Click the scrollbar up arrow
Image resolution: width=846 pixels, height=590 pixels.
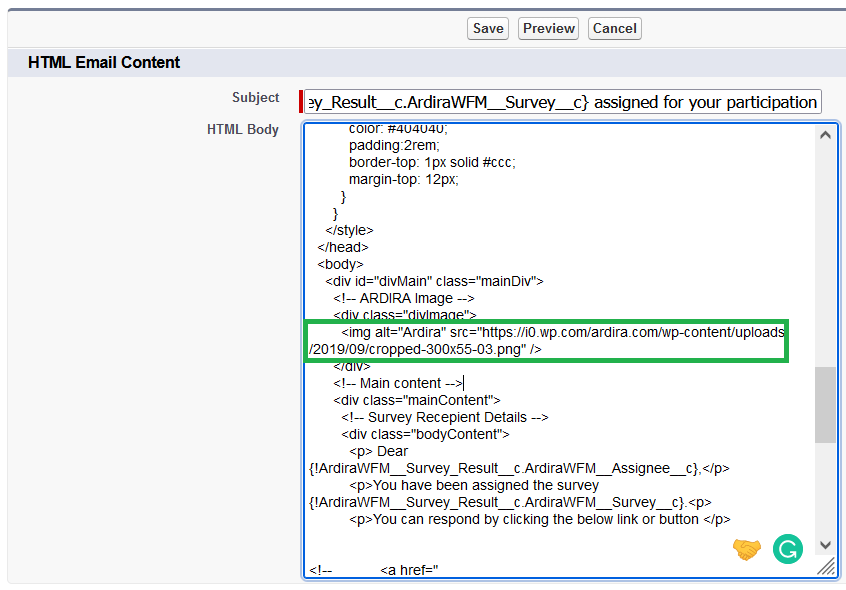tap(826, 134)
